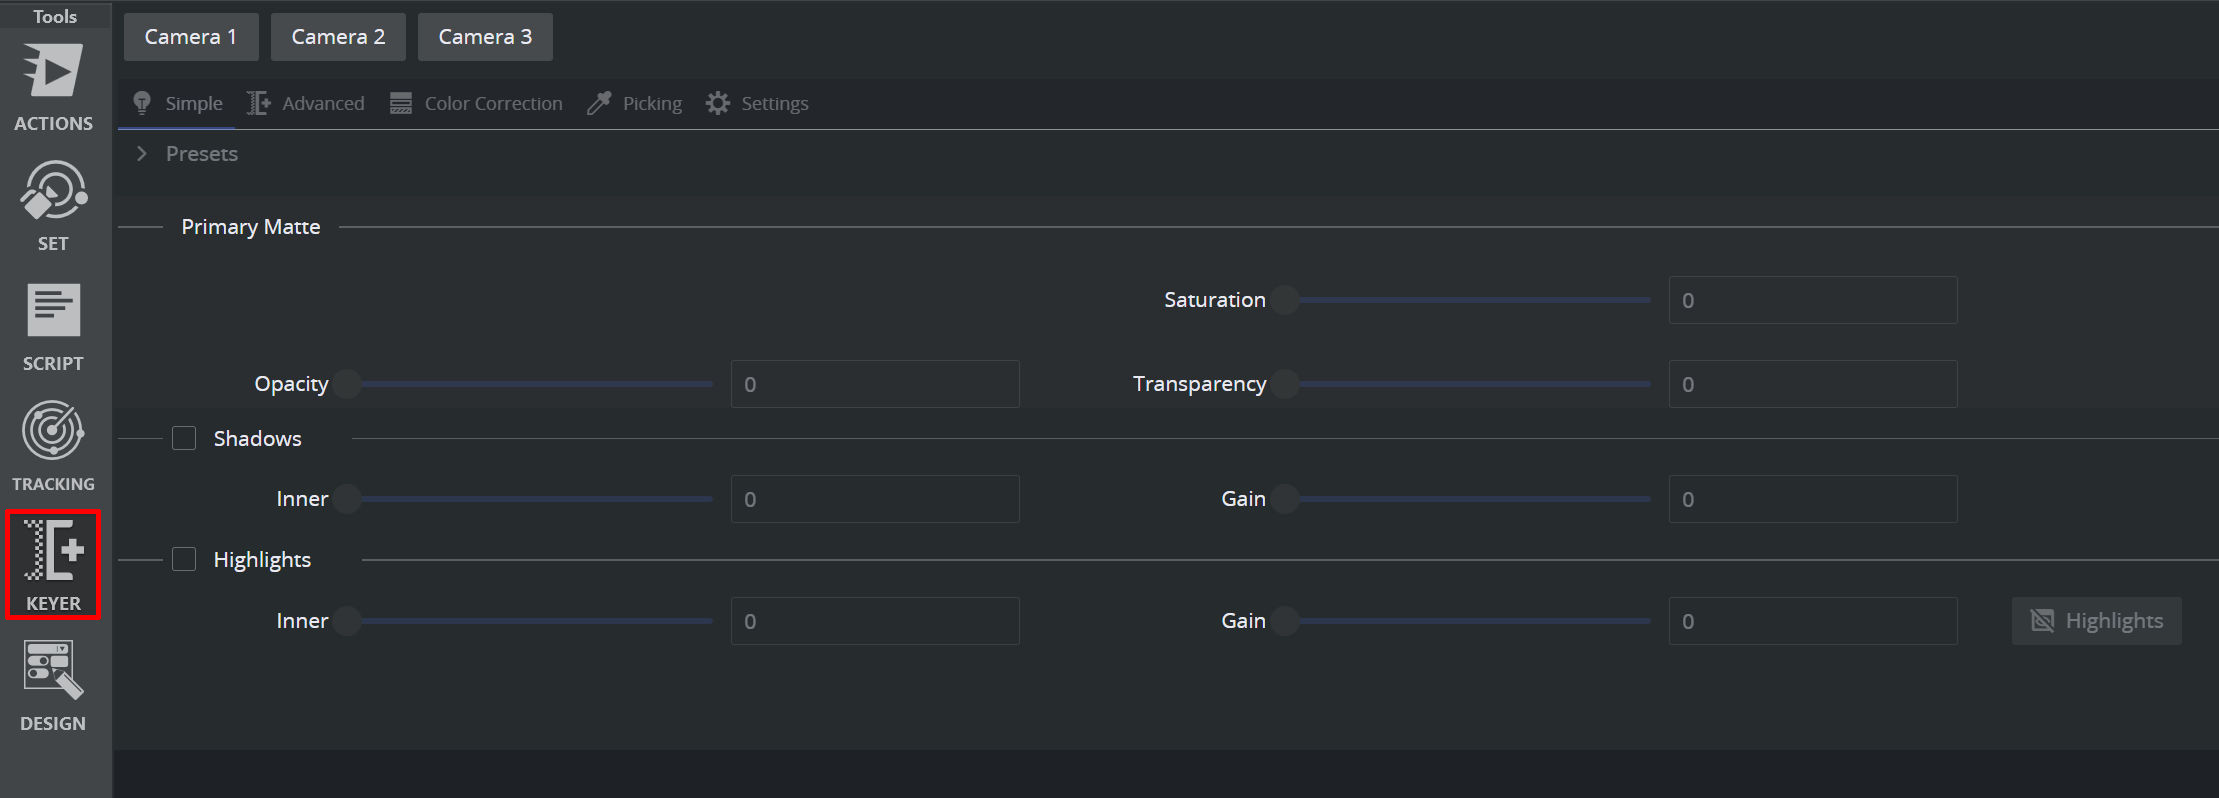This screenshot has width=2219, height=798.
Task: Switch to the Tracking tool
Action: [x=53, y=446]
